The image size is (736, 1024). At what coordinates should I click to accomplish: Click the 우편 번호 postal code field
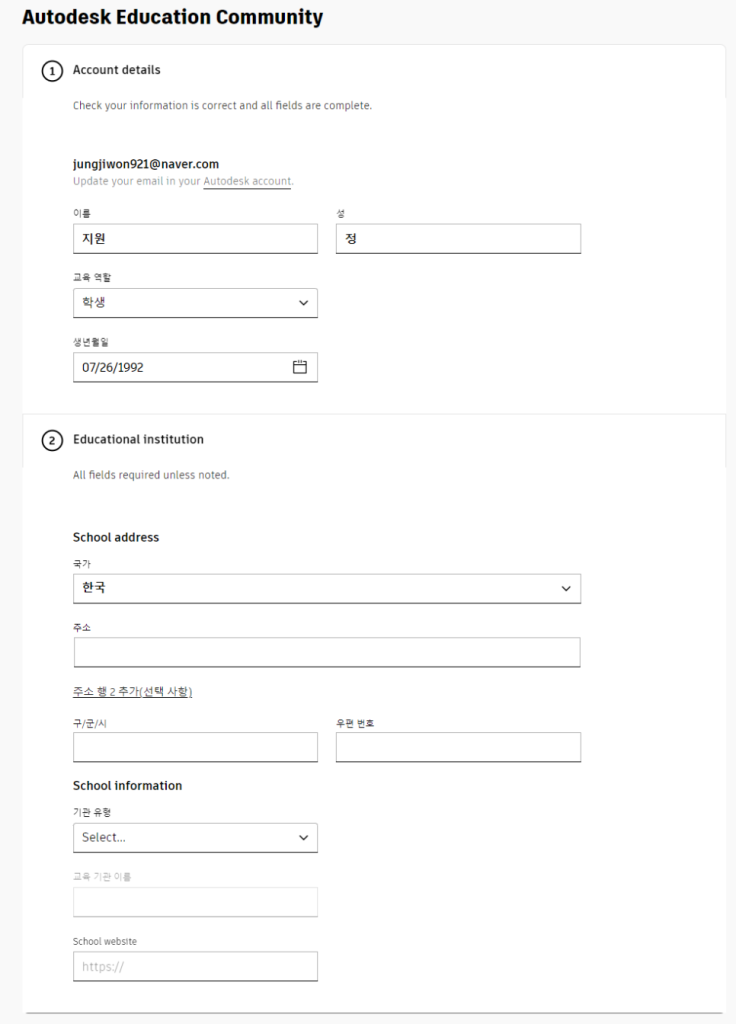458,747
